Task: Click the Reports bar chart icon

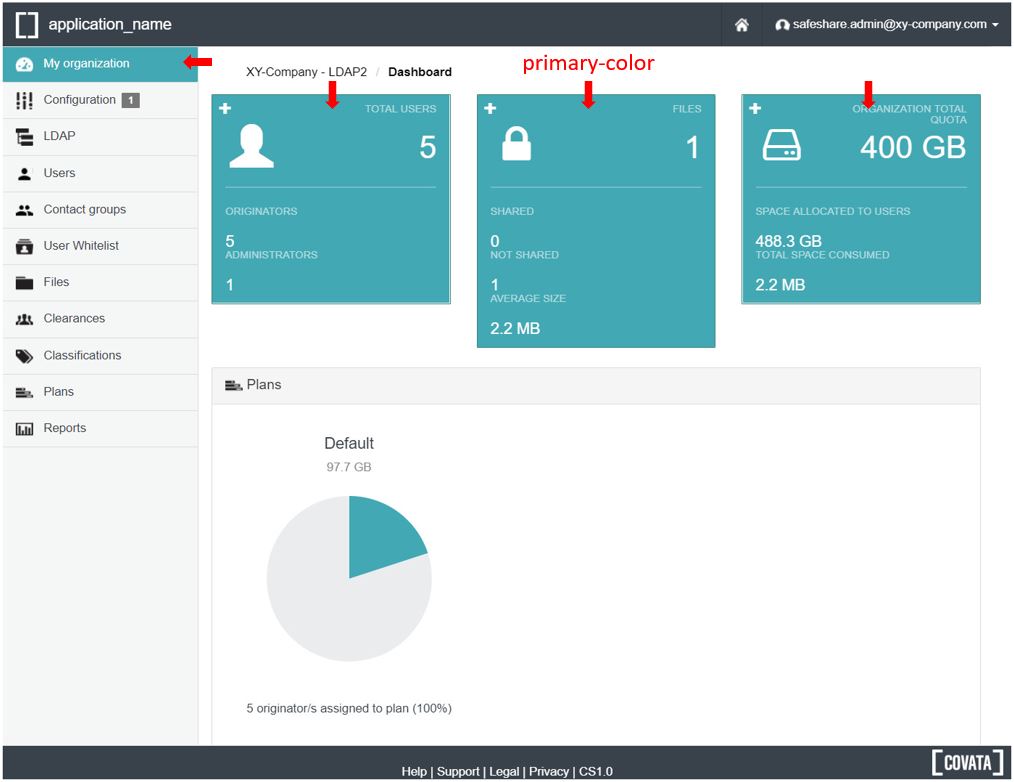Action: click(25, 429)
